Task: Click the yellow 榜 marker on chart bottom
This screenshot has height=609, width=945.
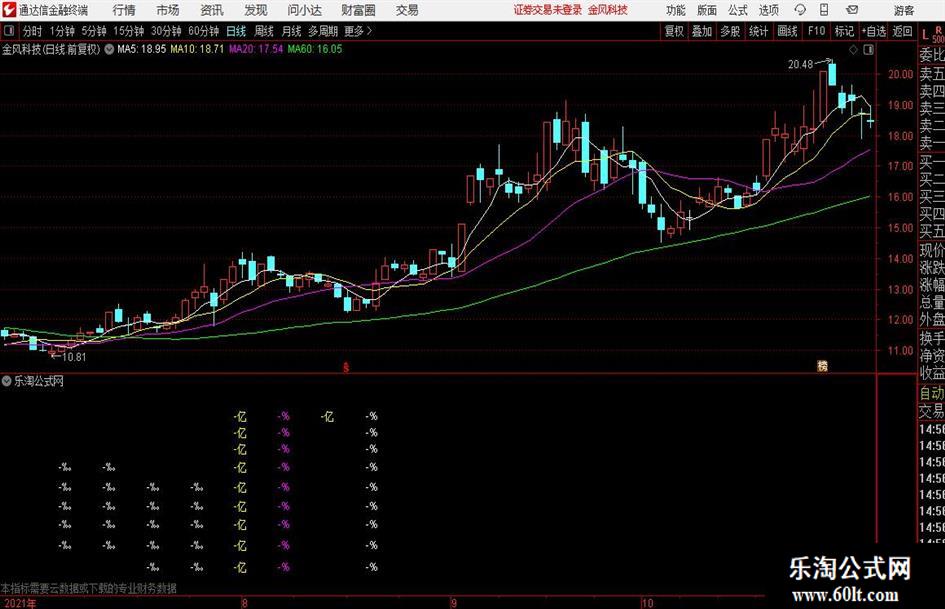Action: tap(822, 366)
